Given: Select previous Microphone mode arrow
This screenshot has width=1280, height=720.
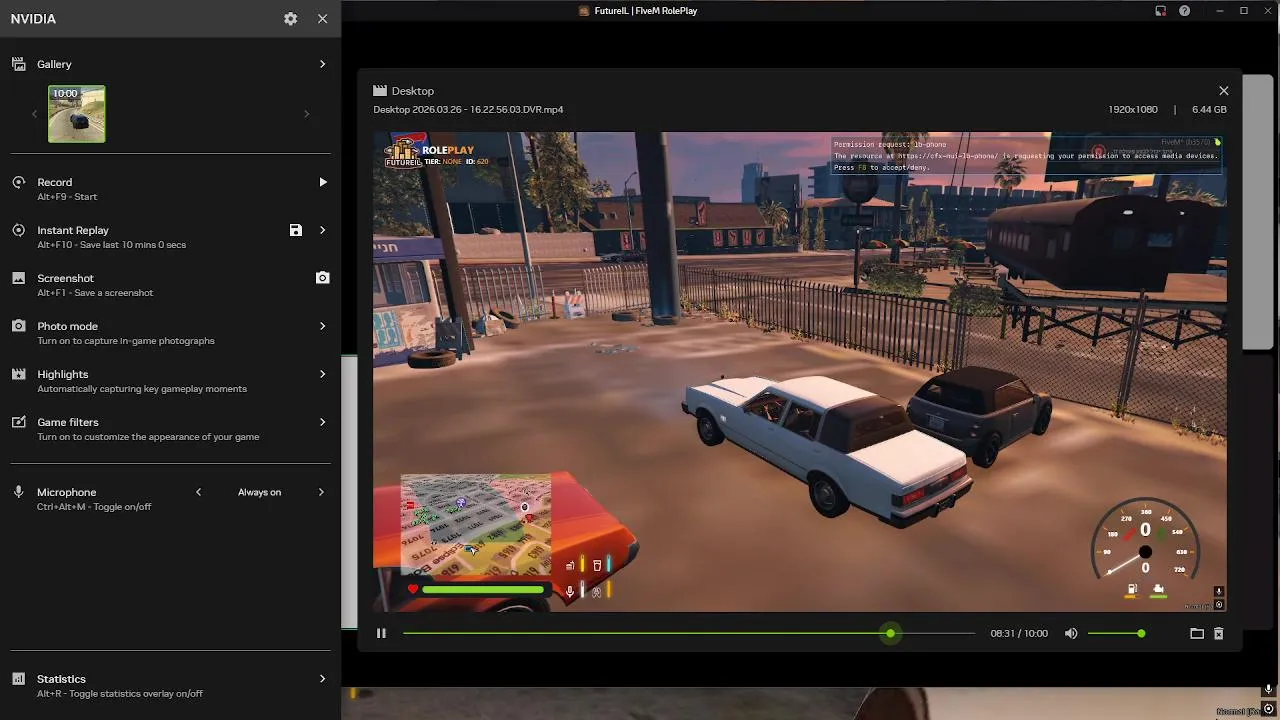Looking at the screenshot, I should point(198,492).
